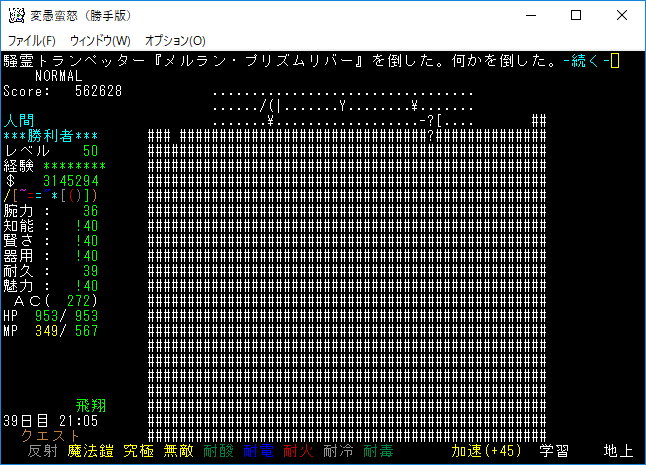Click the 究極 status indicator
The height and width of the screenshot is (465, 646).
tap(137, 452)
